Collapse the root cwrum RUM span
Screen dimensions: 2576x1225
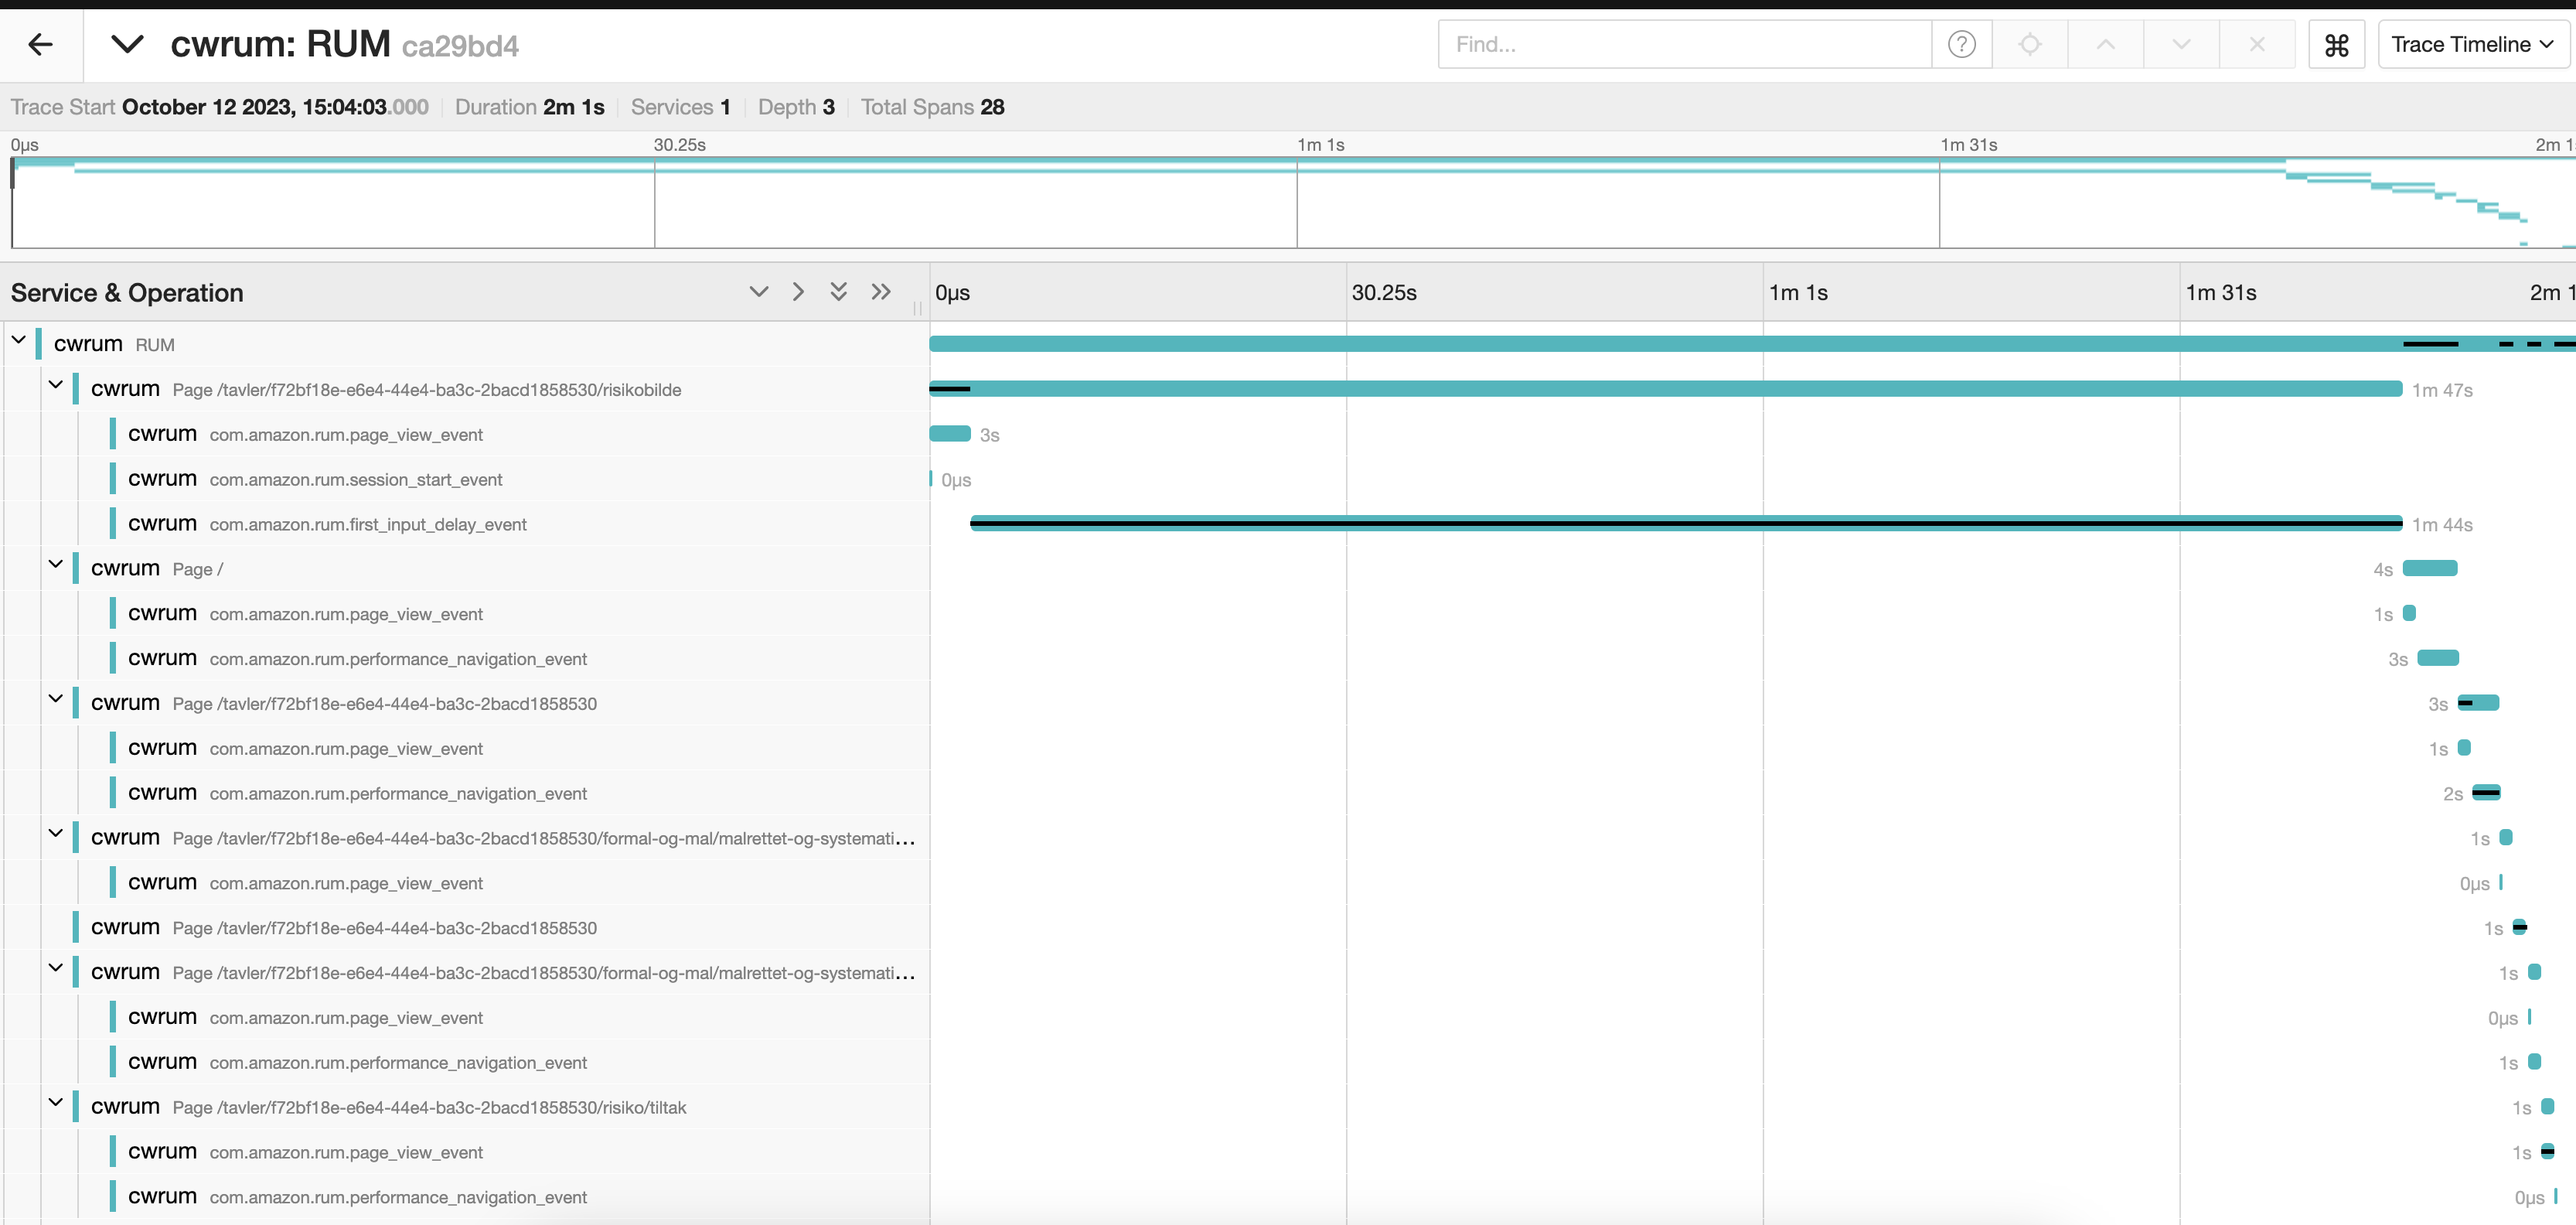[19, 341]
